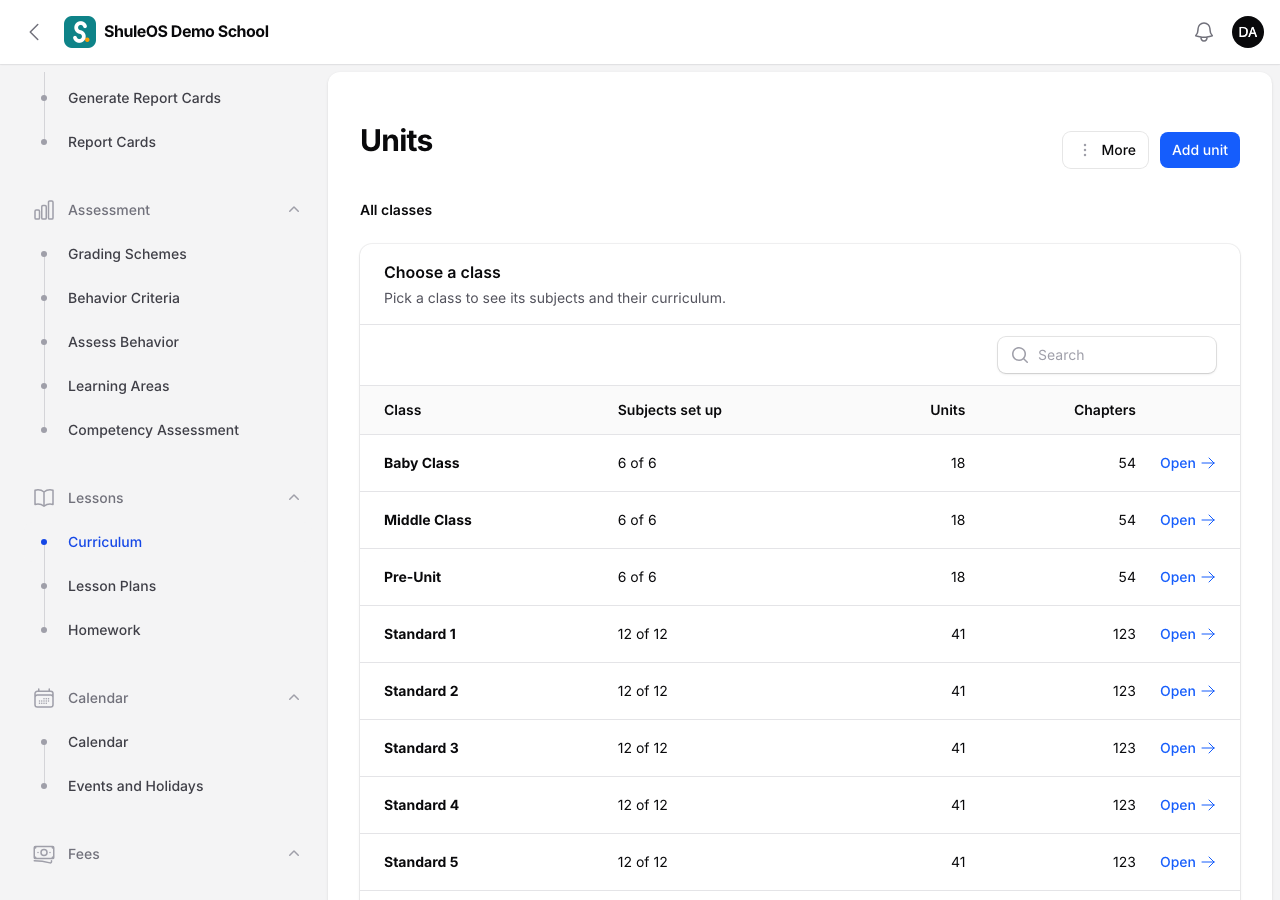Click the Assessment bar chart icon

(x=44, y=210)
